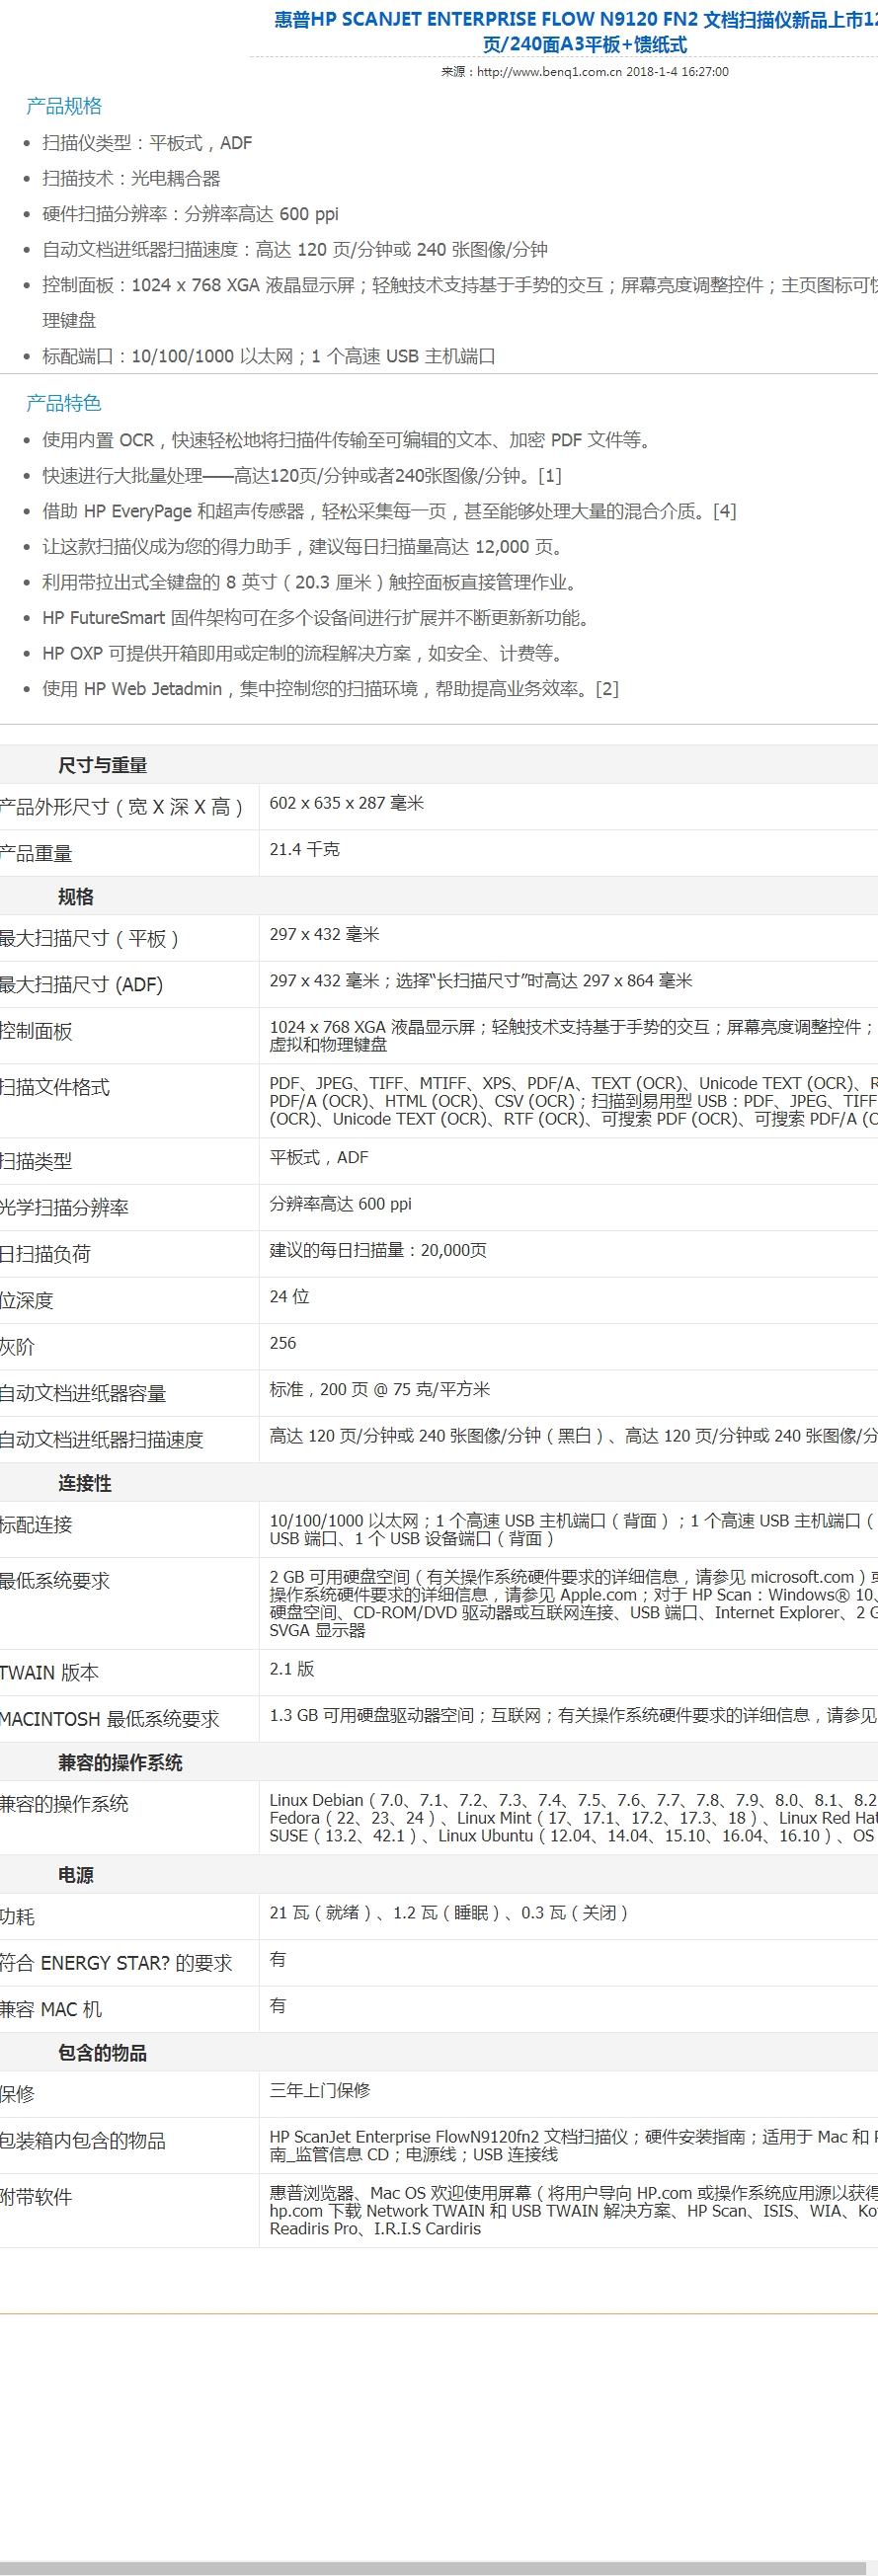Click the 连接性 section header
Image resolution: width=878 pixels, height=2576 pixels.
pyautogui.click(x=85, y=1483)
